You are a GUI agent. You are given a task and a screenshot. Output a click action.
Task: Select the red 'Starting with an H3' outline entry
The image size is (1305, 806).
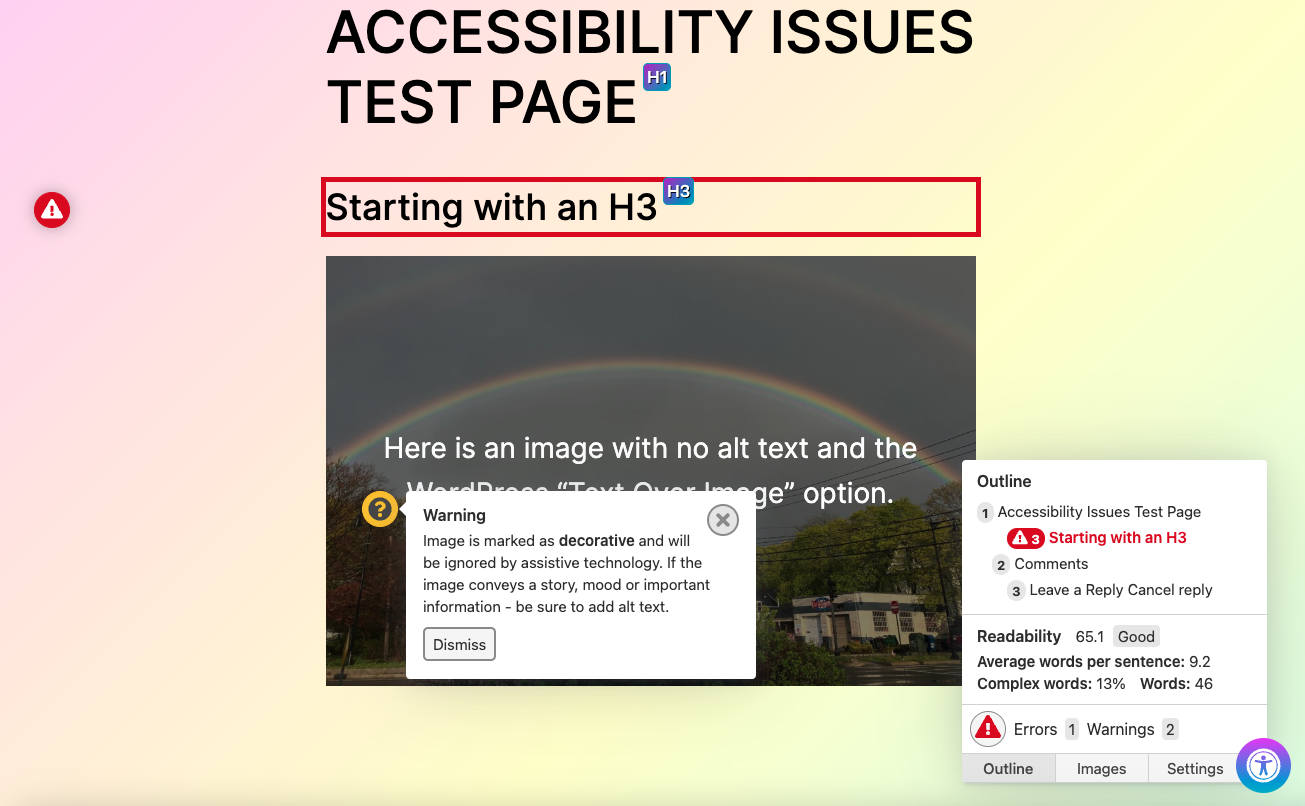(x=1117, y=538)
